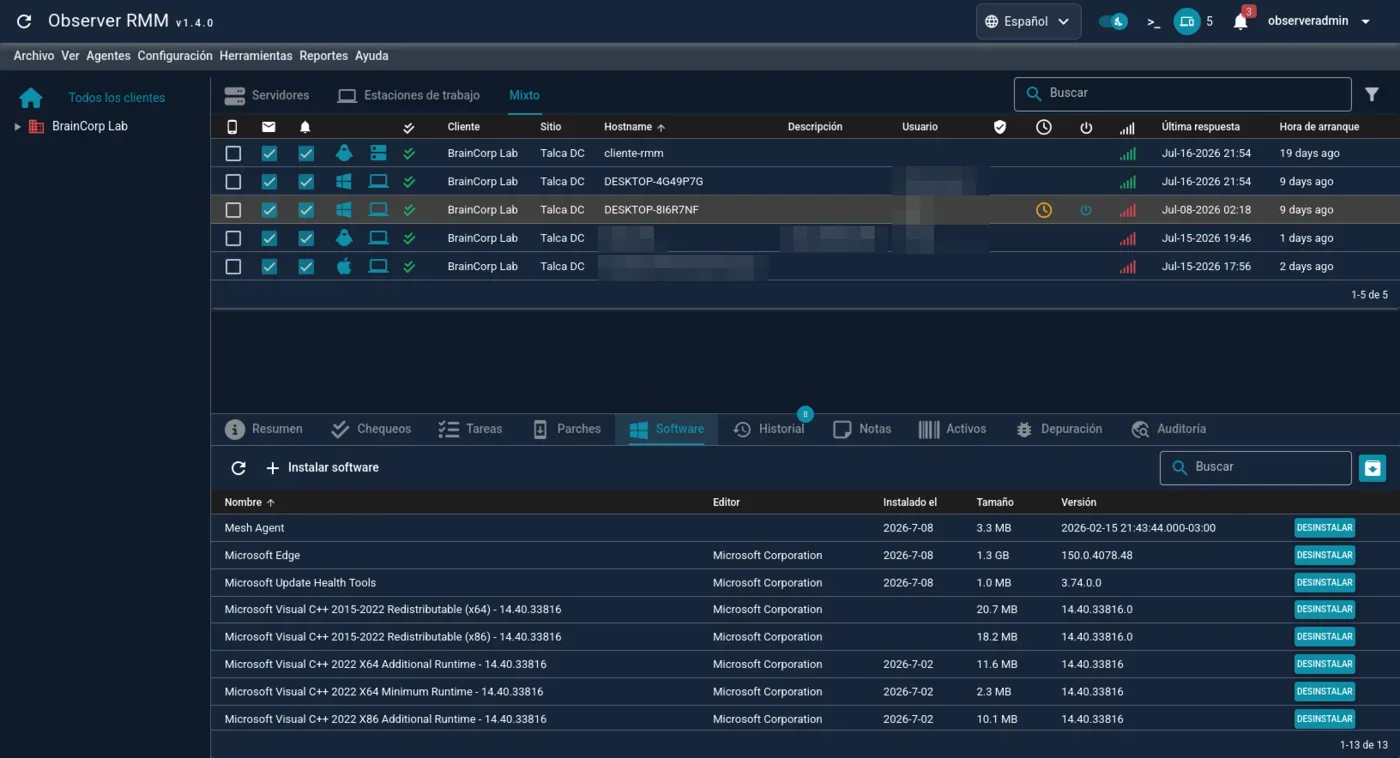Sort agents by Última respuesta column
The width and height of the screenshot is (1400, 758).
coord(1200,127)
